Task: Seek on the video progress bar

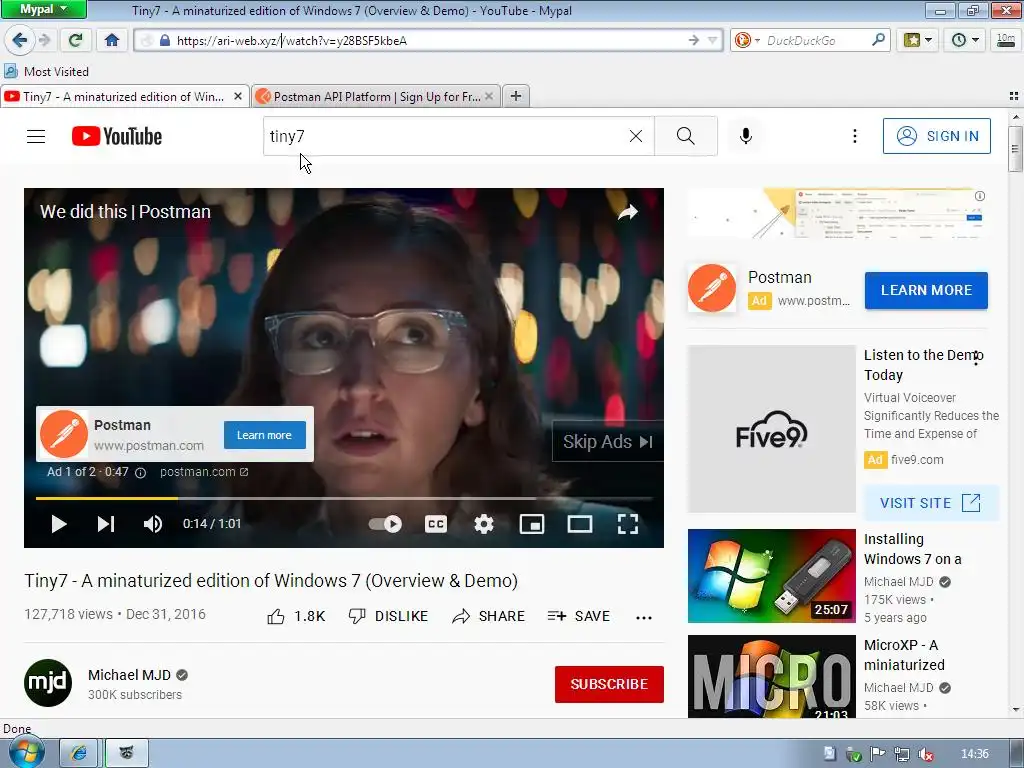Action: coord(344,498)
